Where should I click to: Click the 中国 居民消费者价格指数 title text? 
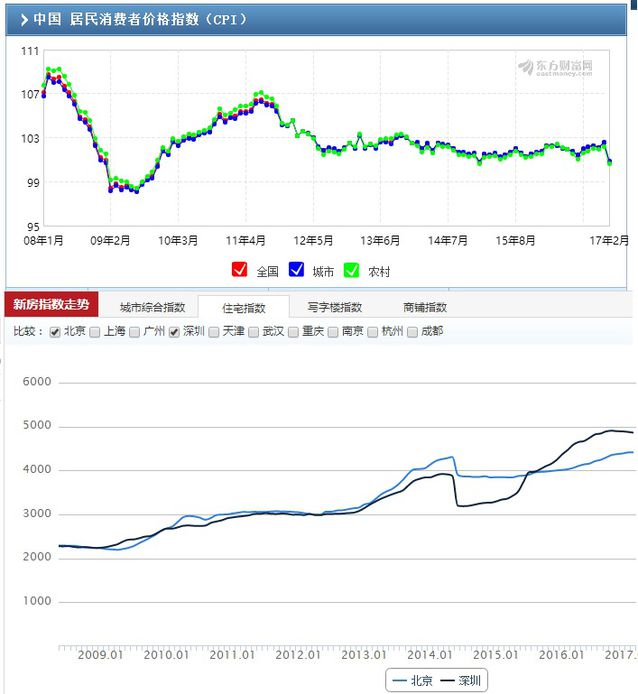pyautogui.click(x=140, y=19)
